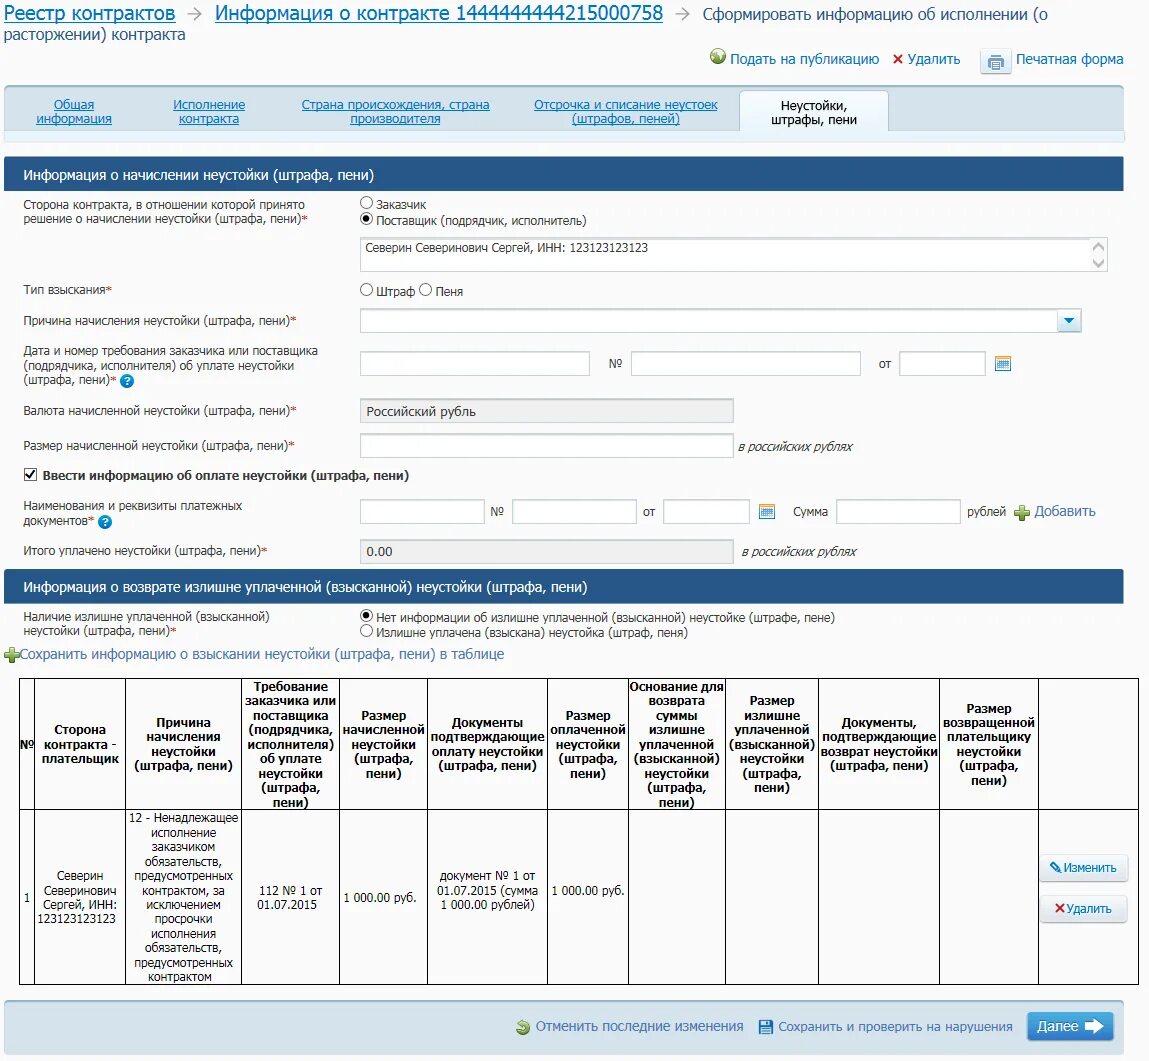Click Сохранить и проверить на нарушения

(895, 1027)
